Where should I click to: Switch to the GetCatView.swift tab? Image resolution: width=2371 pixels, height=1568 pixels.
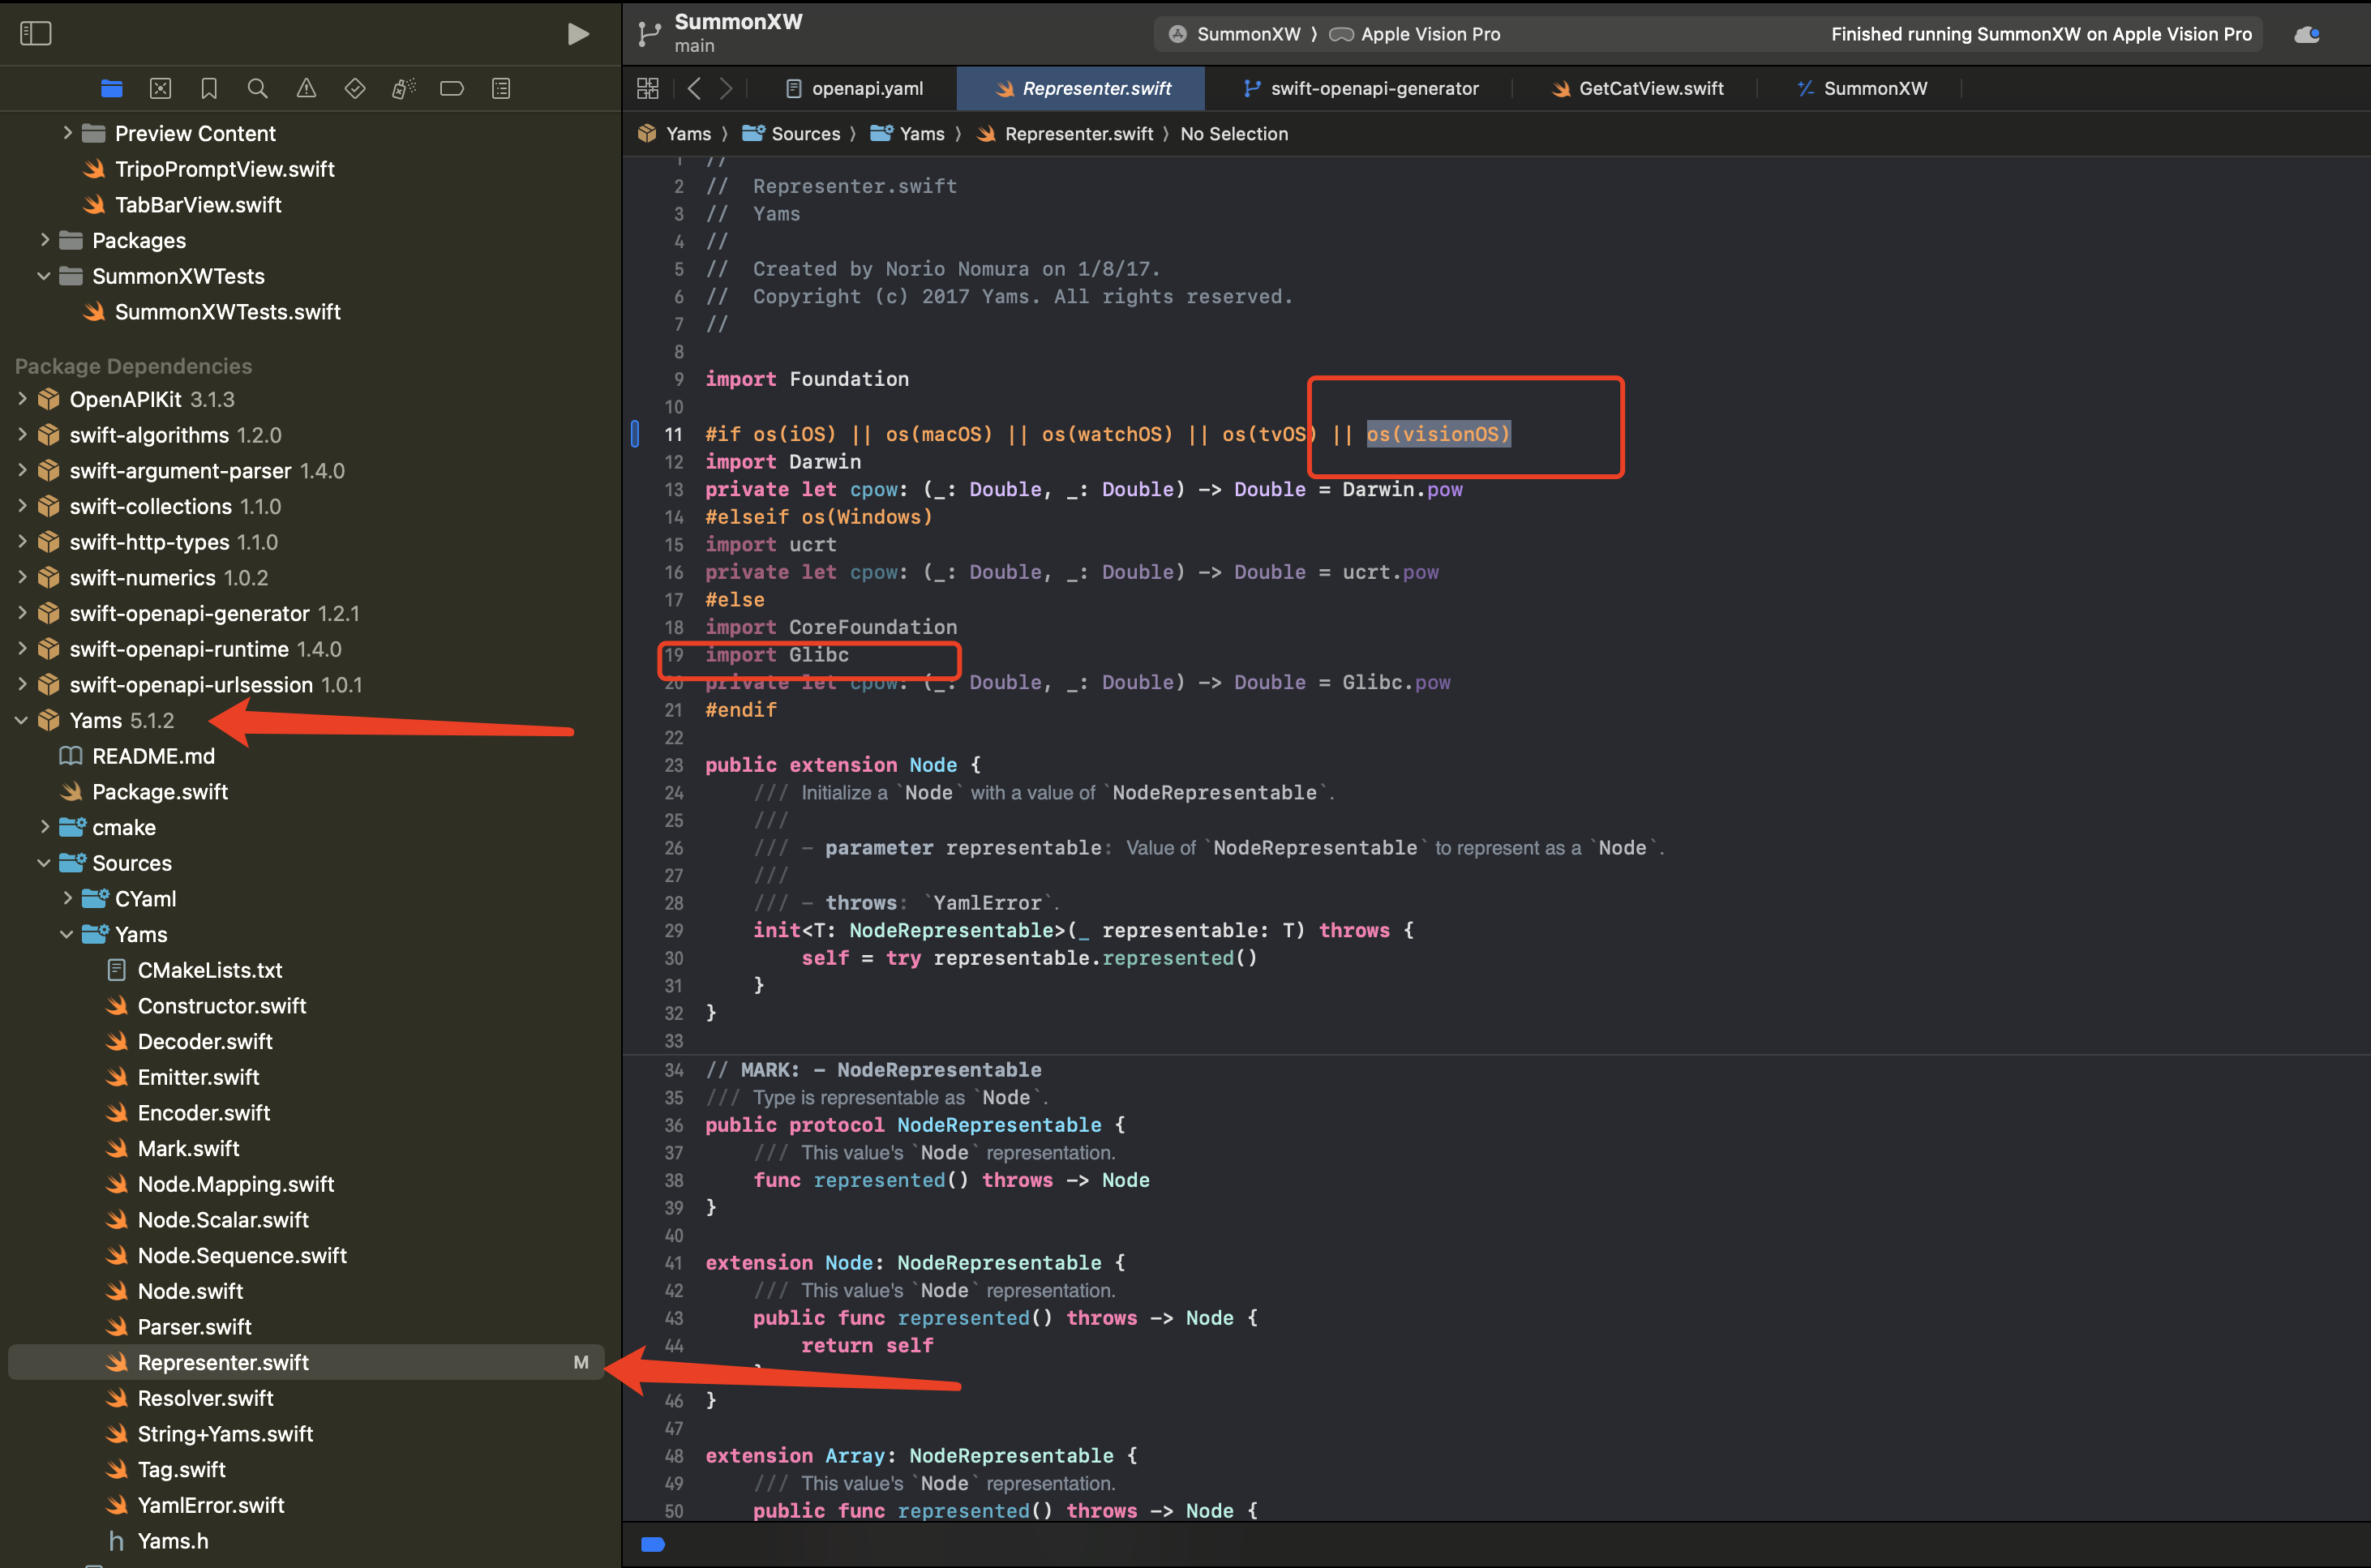point(1650,88)
